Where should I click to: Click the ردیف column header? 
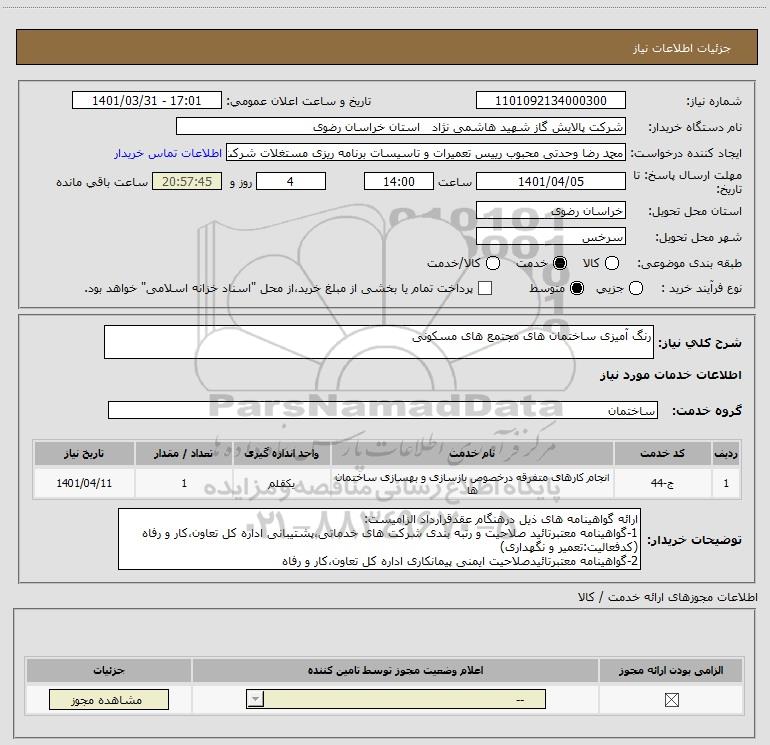(x=726, y=453)
